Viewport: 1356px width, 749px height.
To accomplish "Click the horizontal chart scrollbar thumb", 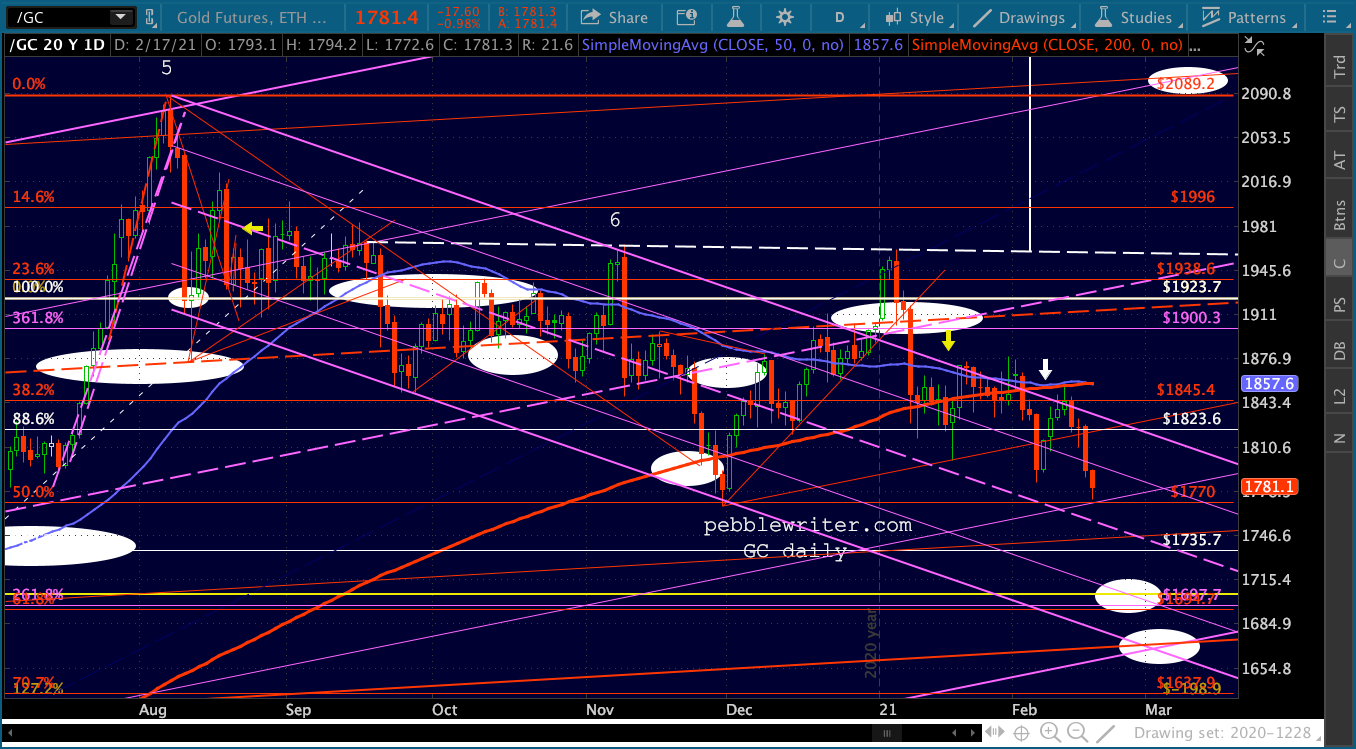I will 886,733.
